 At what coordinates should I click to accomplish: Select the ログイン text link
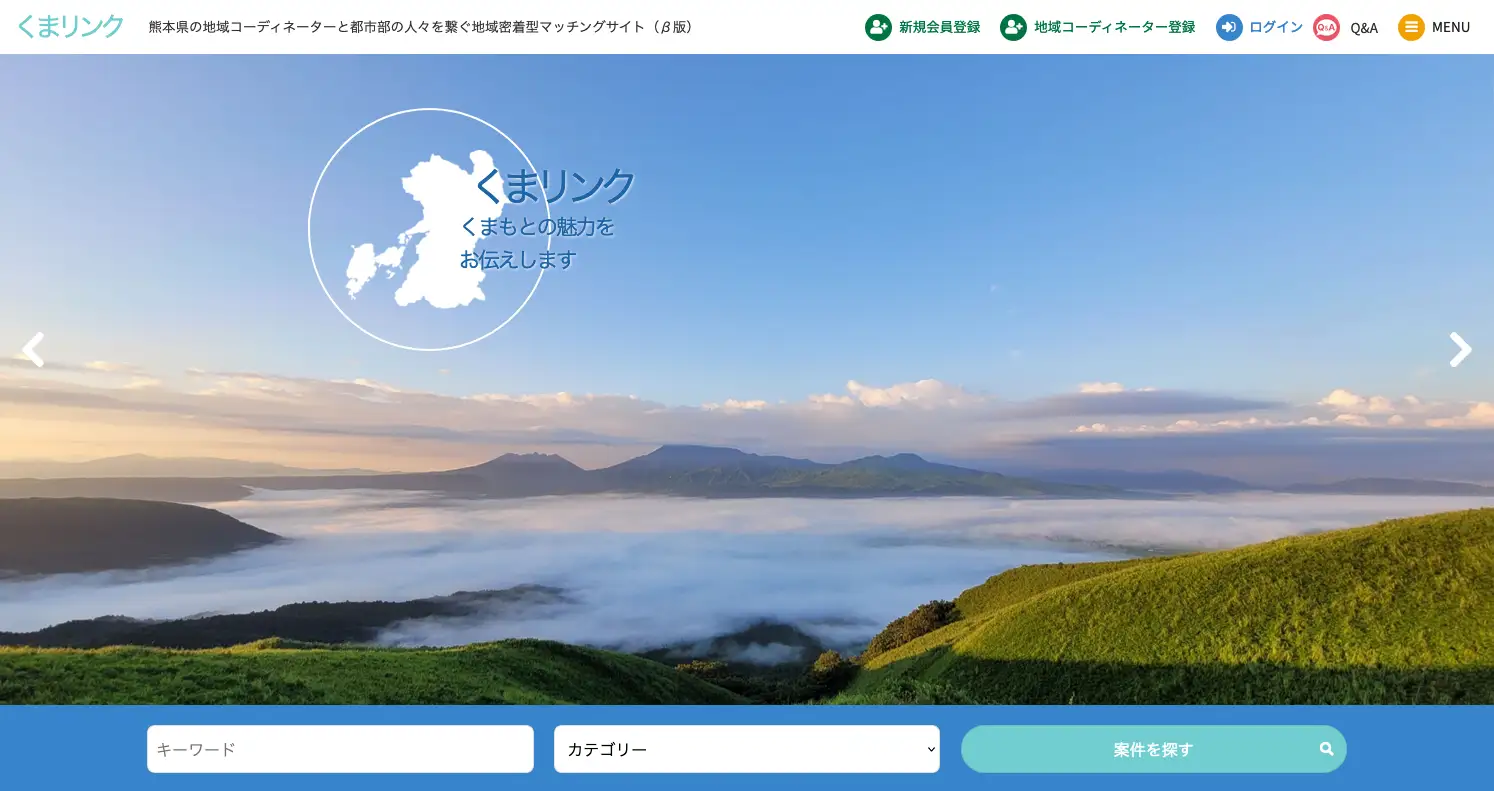[1276, 27]
